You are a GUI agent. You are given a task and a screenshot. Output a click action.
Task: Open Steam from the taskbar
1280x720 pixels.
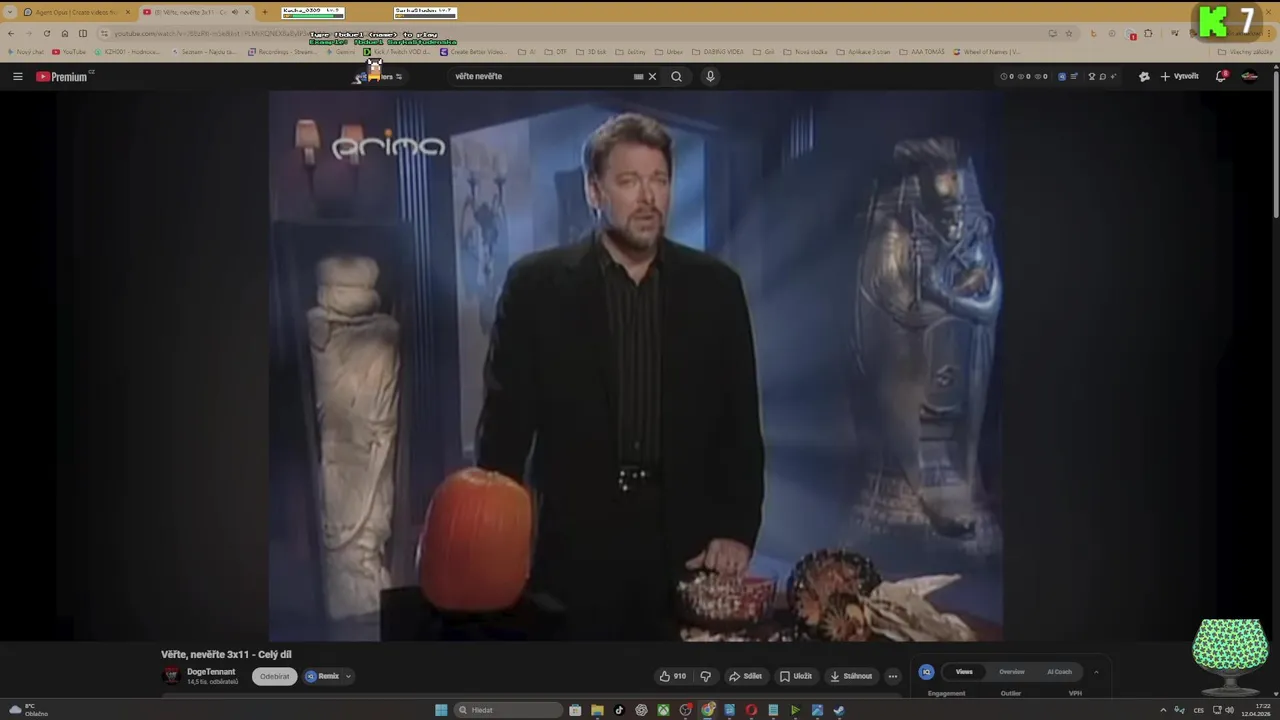pos(839,710)
